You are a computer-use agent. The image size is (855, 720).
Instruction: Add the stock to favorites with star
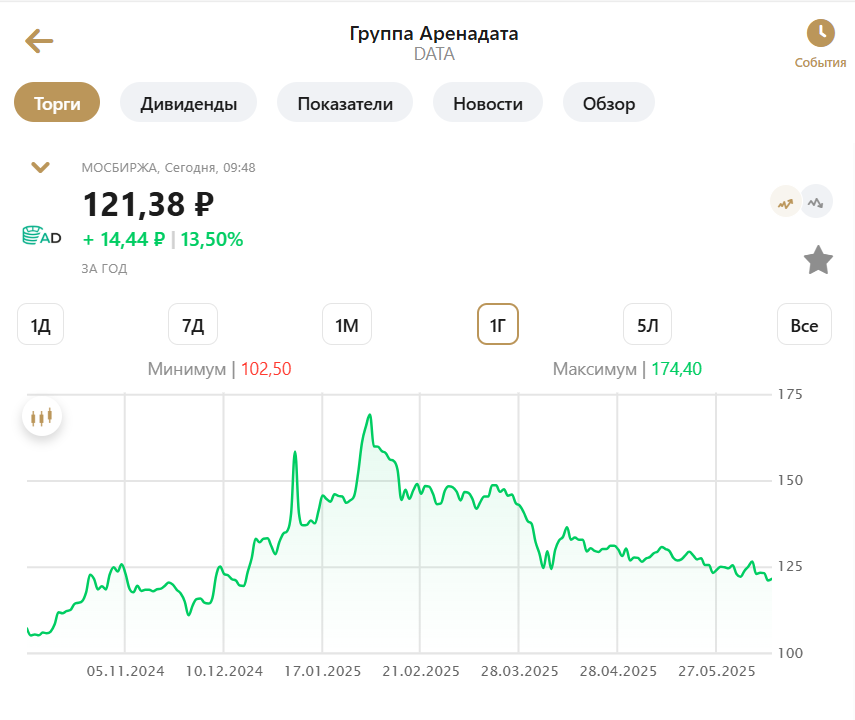click(818, 260)
